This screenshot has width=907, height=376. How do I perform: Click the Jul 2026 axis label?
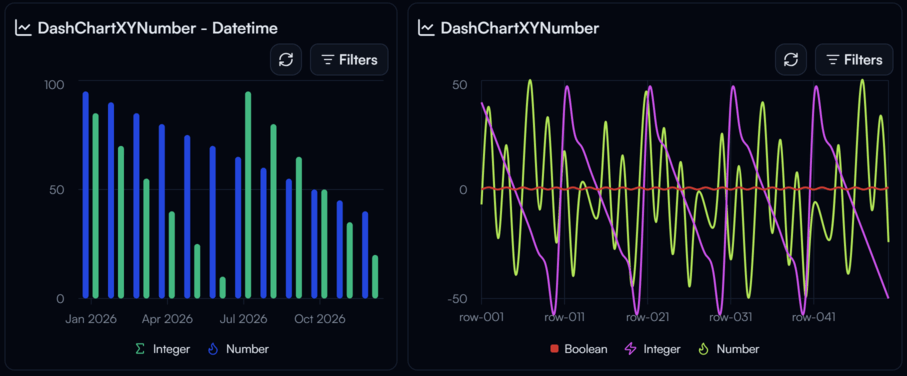[x=244, y=319]
